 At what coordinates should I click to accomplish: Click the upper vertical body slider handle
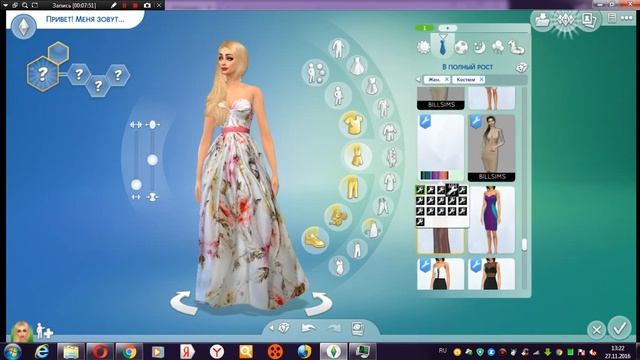(152, 160)
